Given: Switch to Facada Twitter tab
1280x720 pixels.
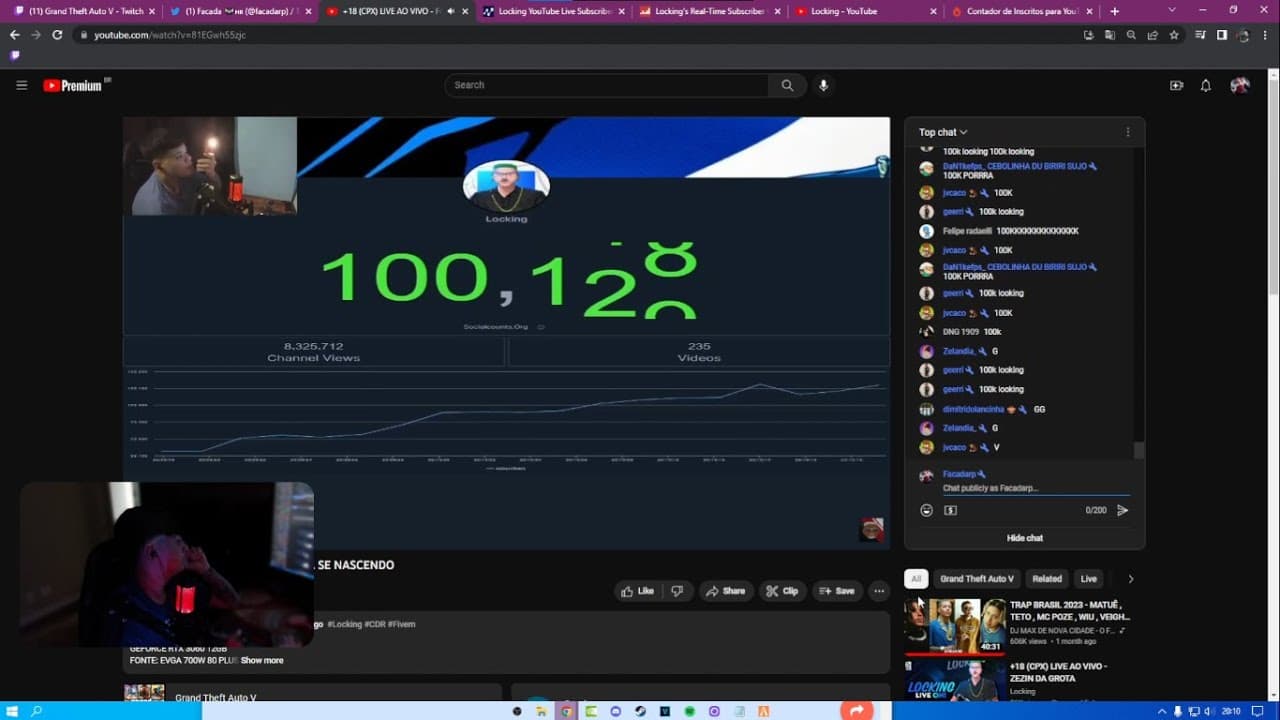Looking at the screenshot, I should click(242, 11).
